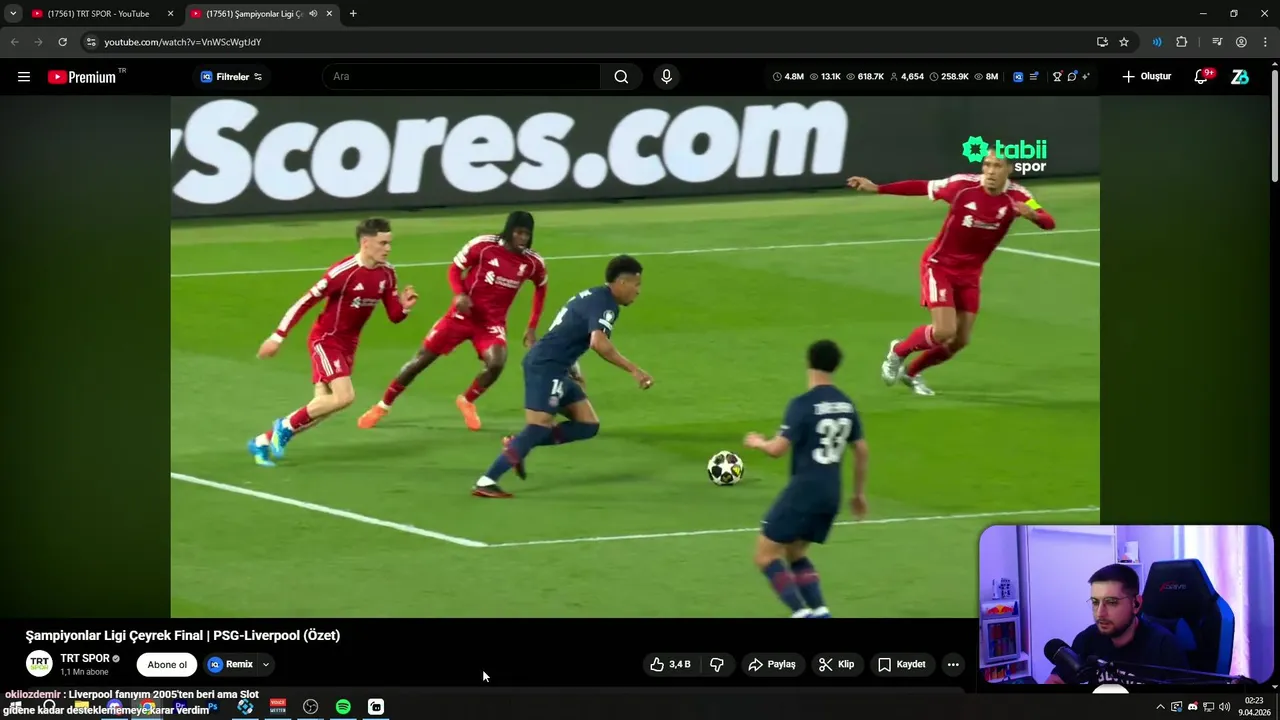Viewport: 1280px width, 720px height.
Task: Close the TRT SPOR - YouTube tab
Action: tap(170, 14)
